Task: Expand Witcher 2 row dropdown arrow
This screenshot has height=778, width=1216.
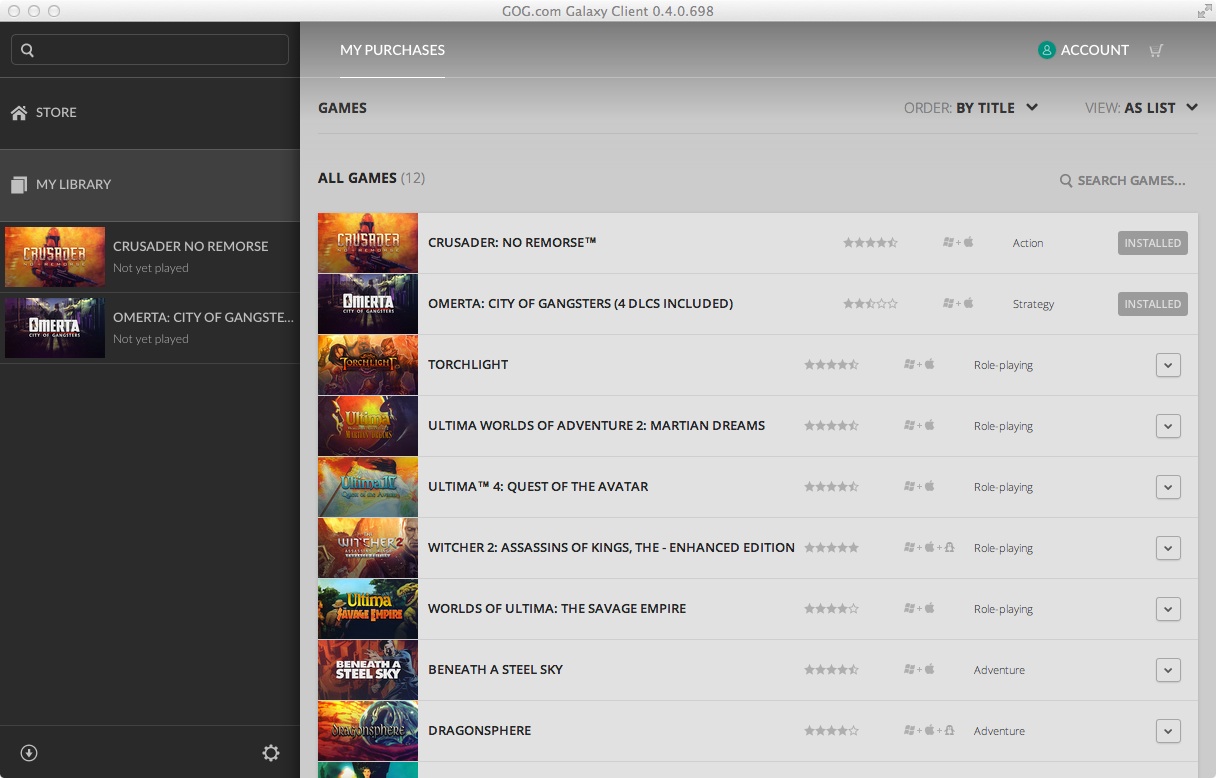Action: (x=1168, y=548)
